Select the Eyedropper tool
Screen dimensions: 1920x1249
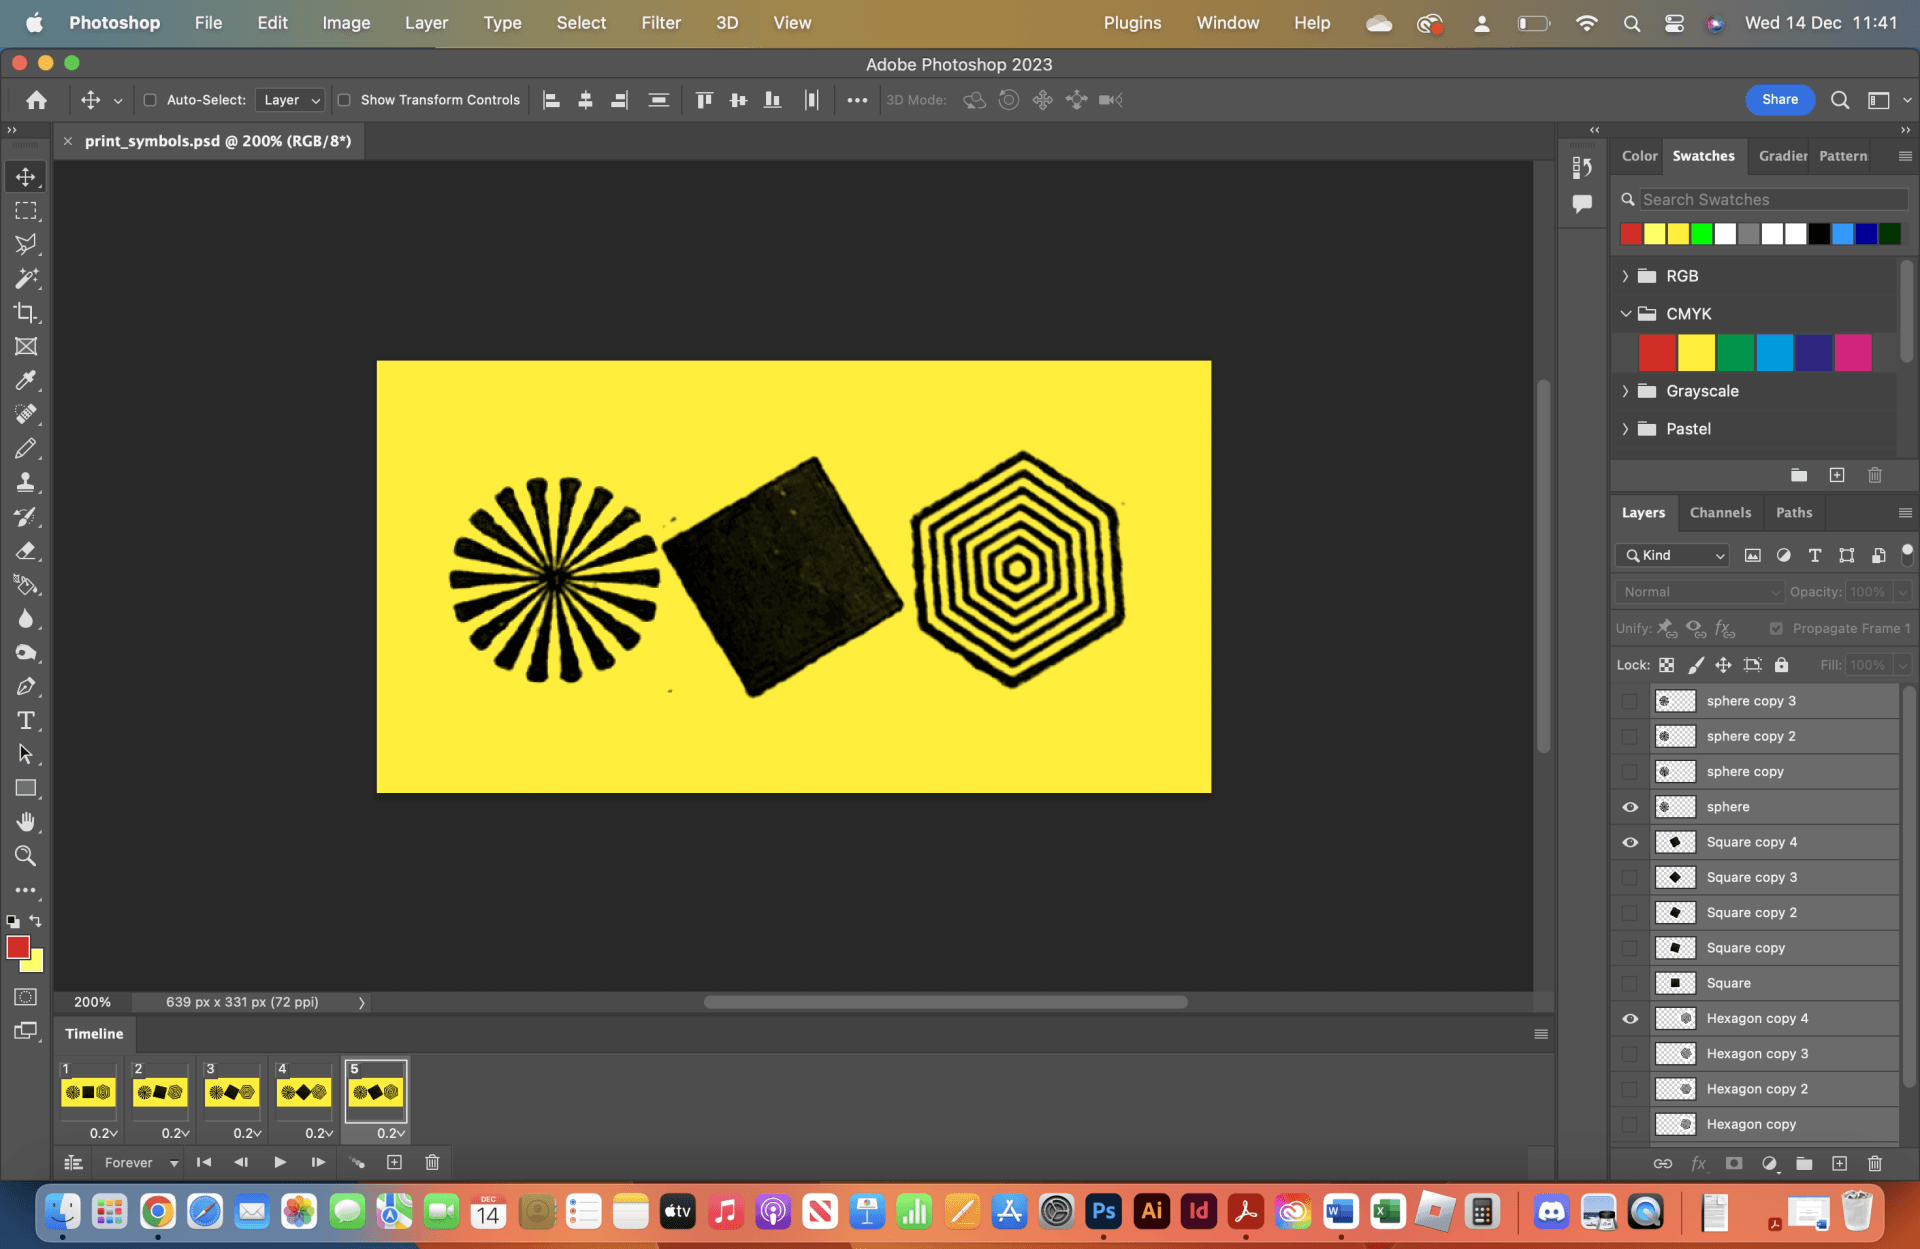click(26, 380)
